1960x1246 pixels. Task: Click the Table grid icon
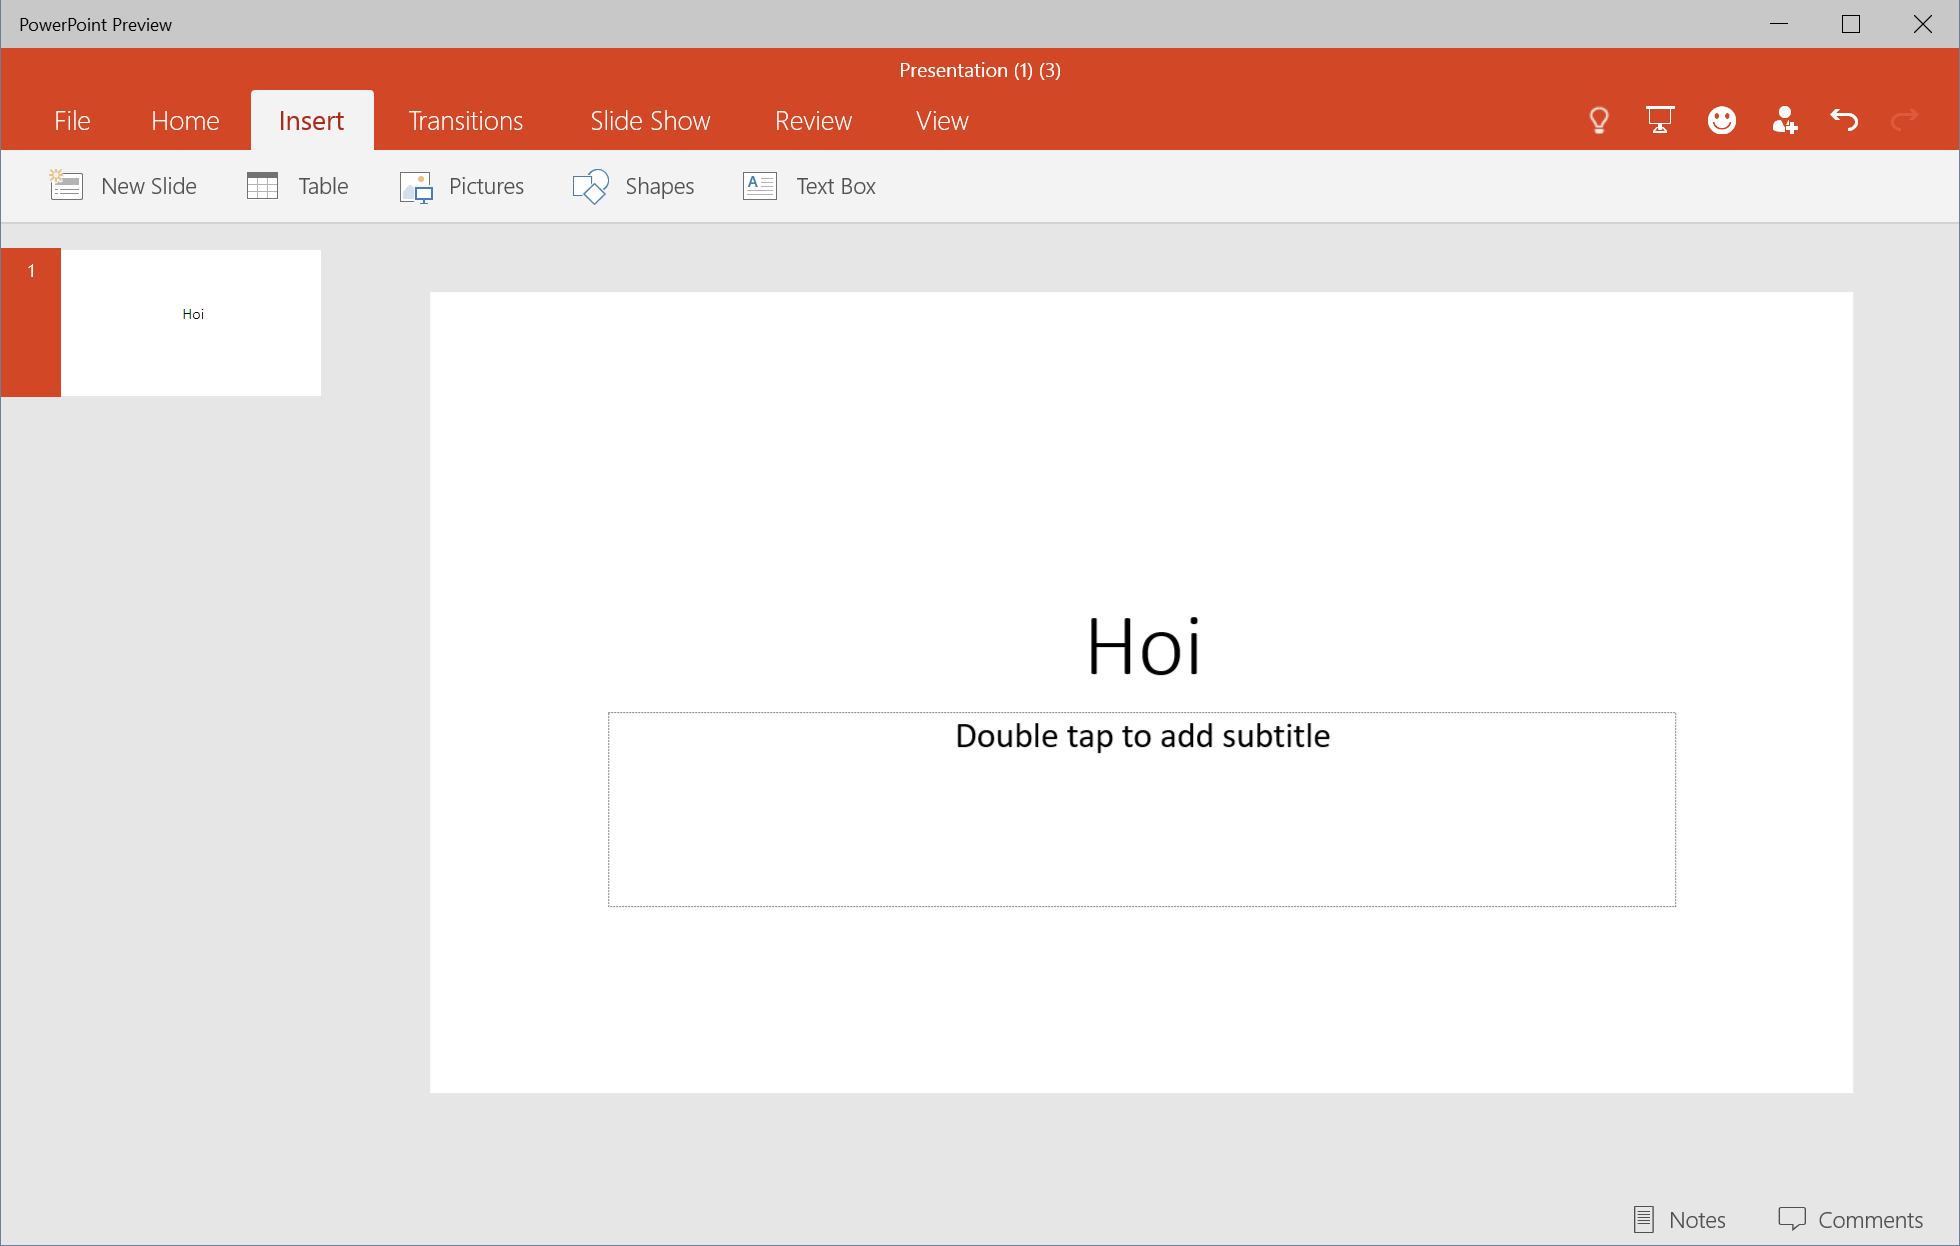[x=262, y=186]
